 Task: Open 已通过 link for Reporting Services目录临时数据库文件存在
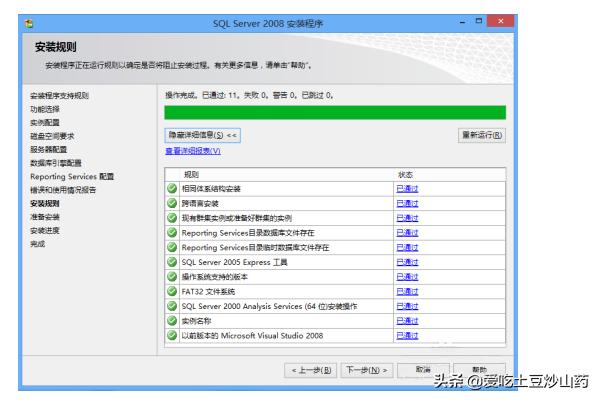pos(407,248)
